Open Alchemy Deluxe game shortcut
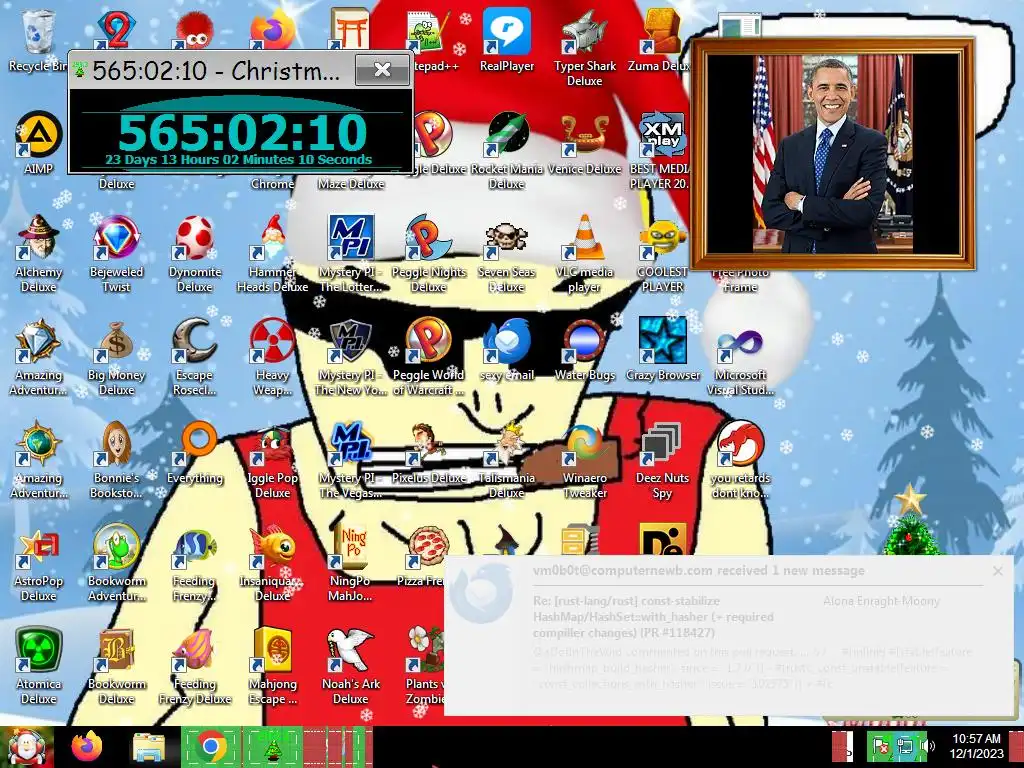Image resolution: width=1024 pixels, height=768 pixels. 38,255
